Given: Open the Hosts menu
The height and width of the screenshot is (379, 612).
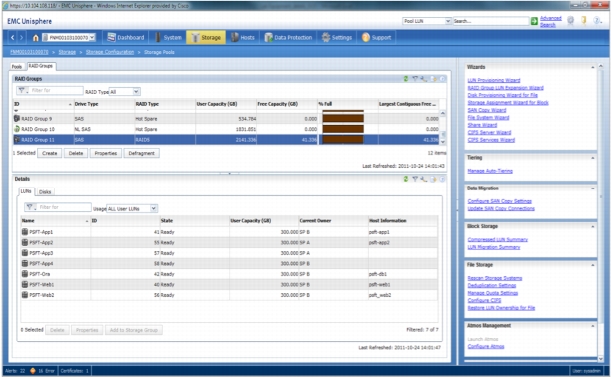Looking at the screenshot, I should (242, 37).
